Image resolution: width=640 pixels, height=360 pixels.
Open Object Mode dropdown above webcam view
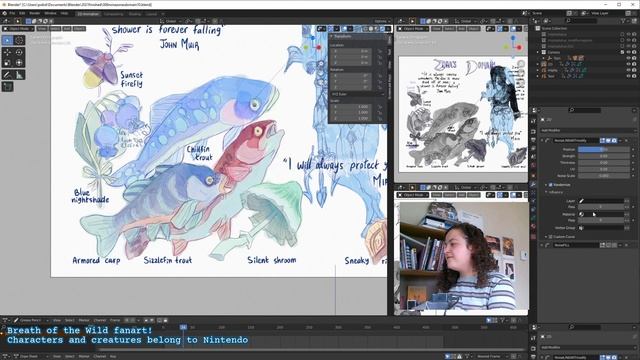click(x=413, y=195)
